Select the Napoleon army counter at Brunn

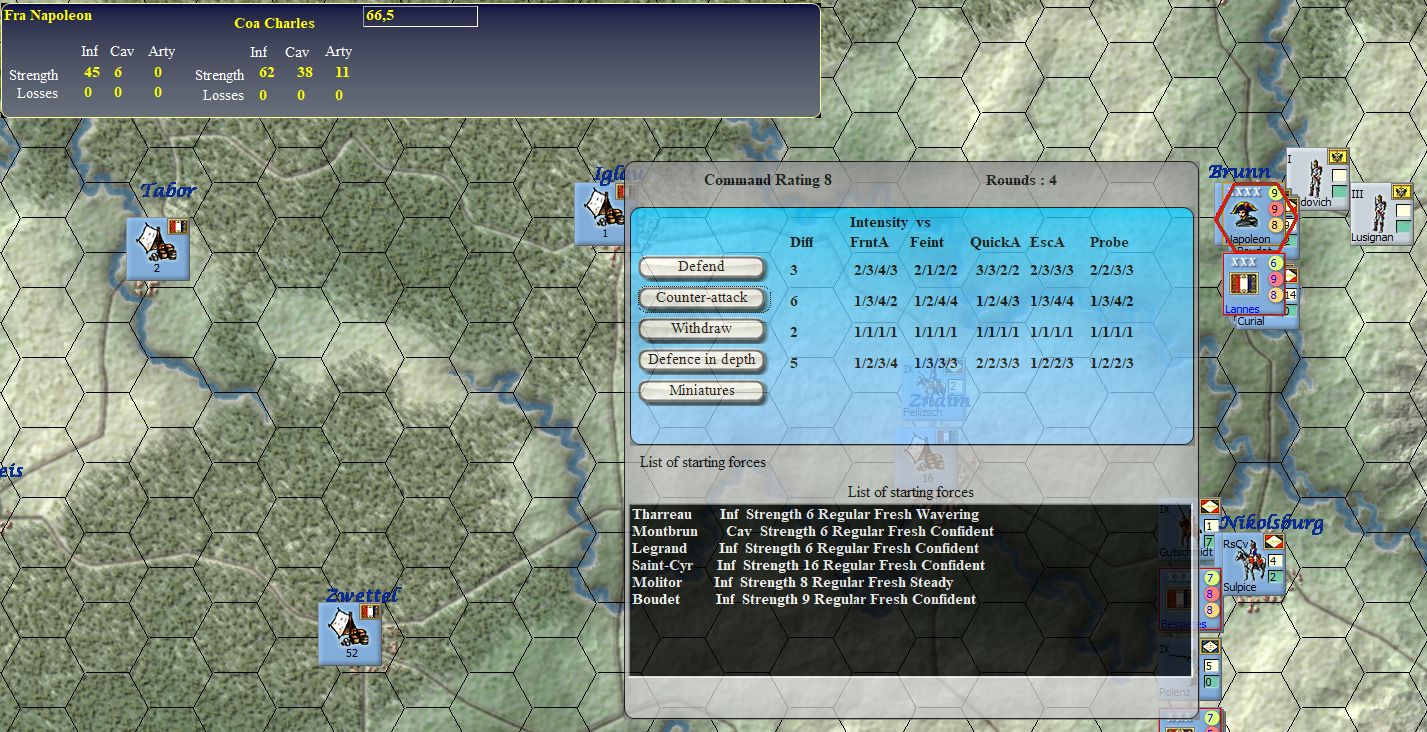tap(1253, 215)
